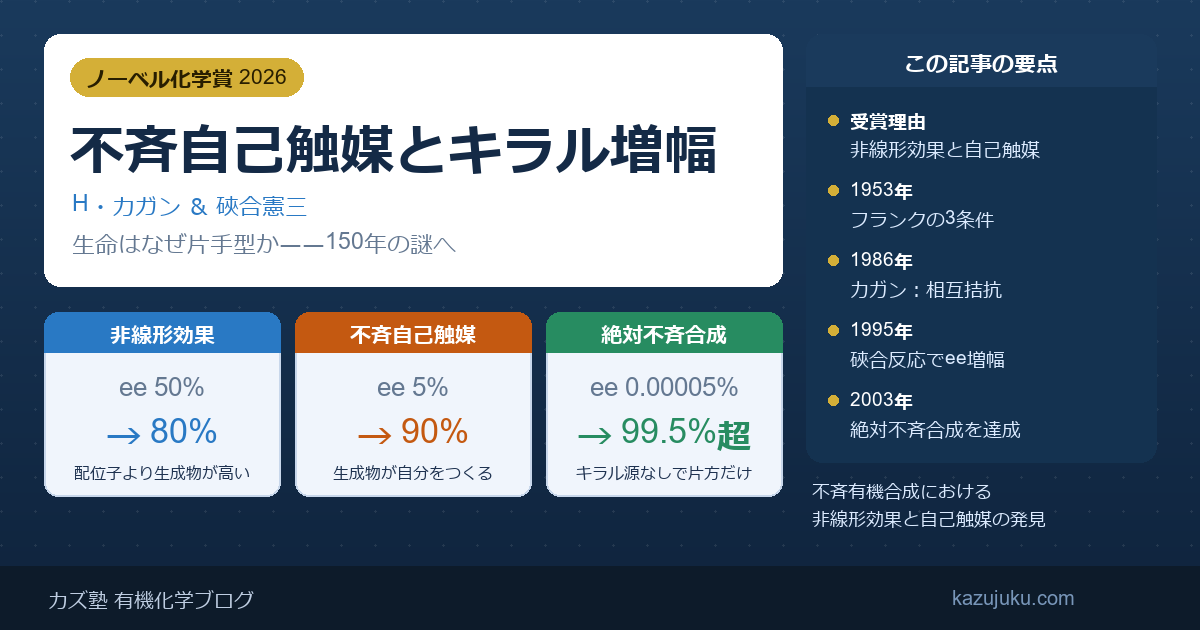Click the gold bullet beside 1986年
This screenshot has height=630, width=1200.
click(x=833, y=260)
